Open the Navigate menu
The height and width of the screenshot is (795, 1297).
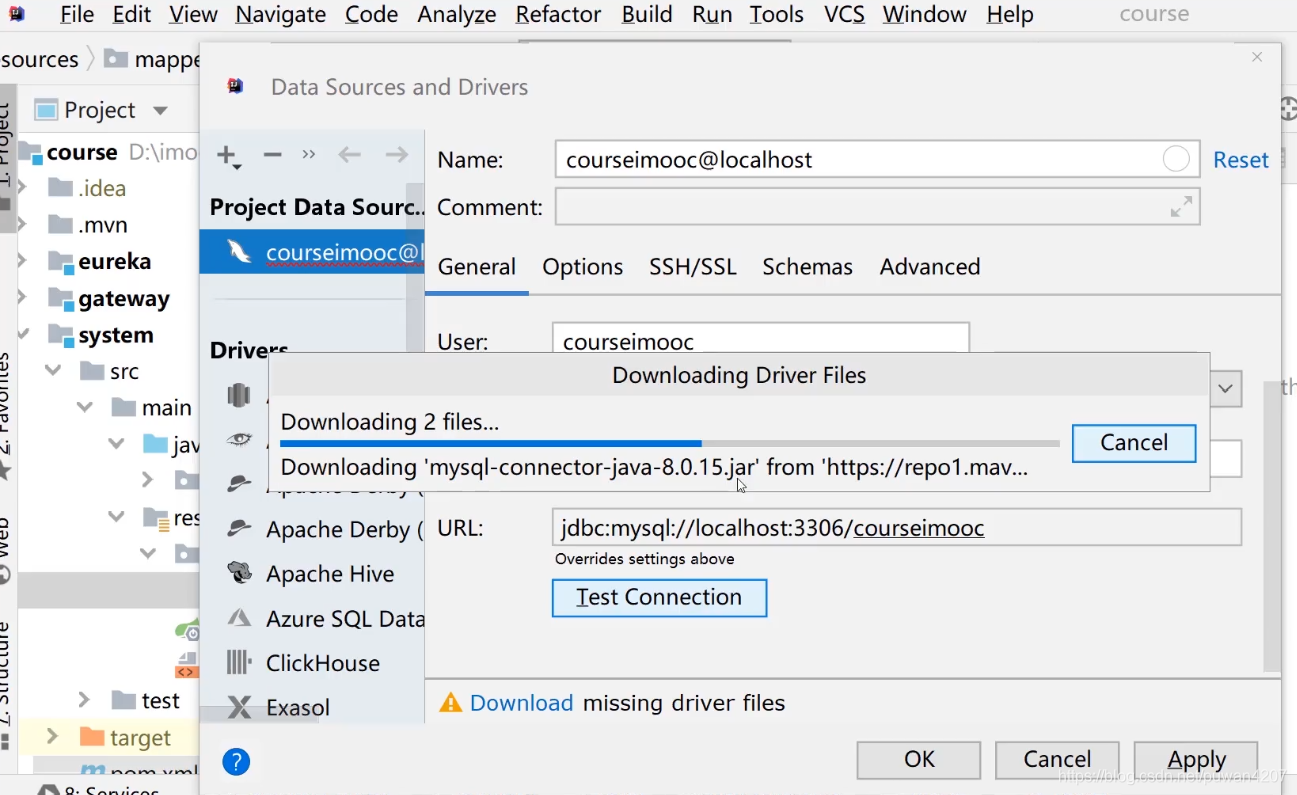281,14
